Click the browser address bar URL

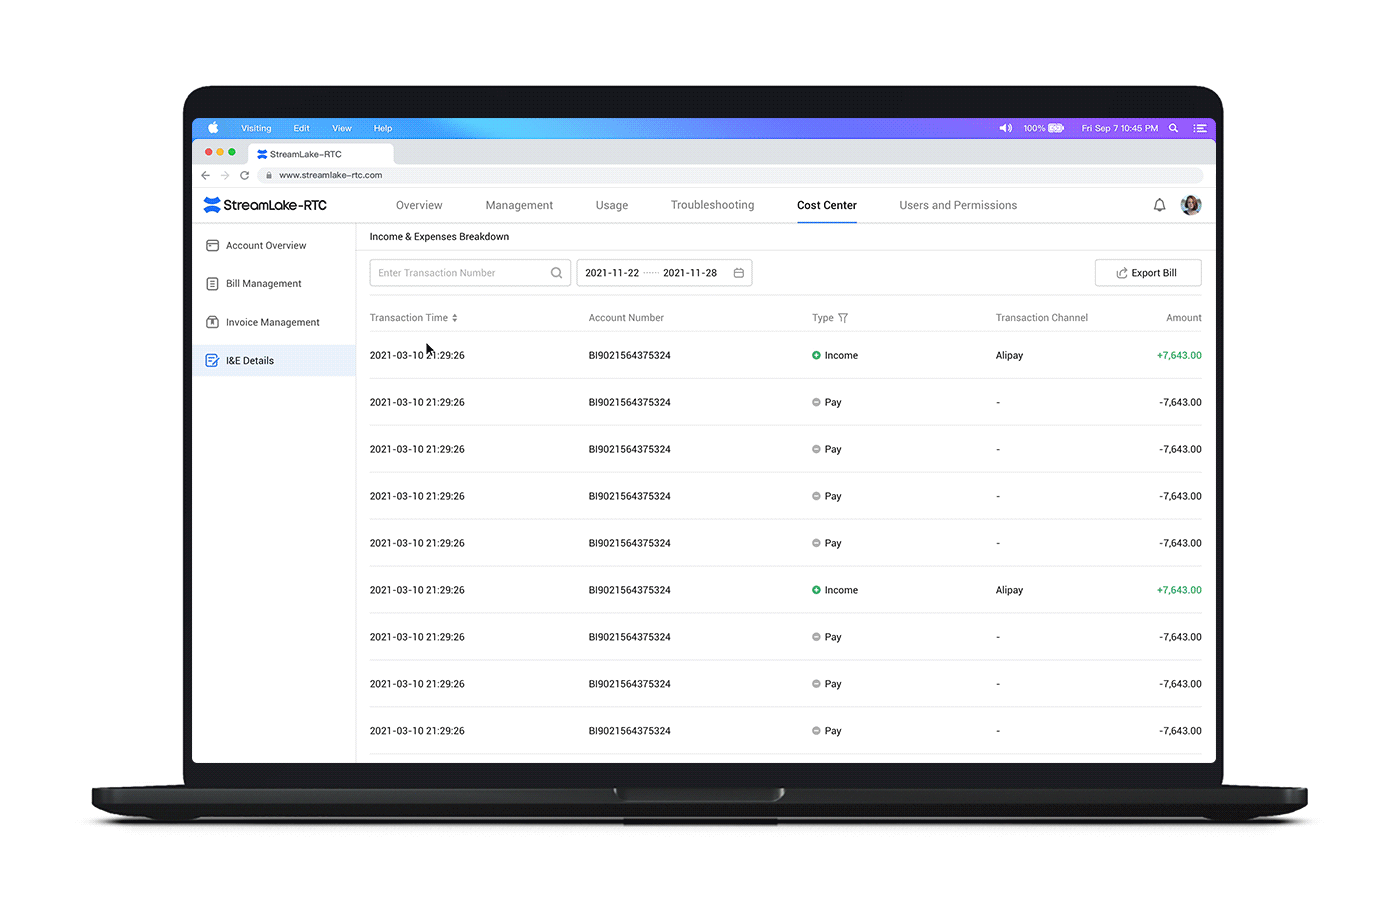click(x=330, y=175)
